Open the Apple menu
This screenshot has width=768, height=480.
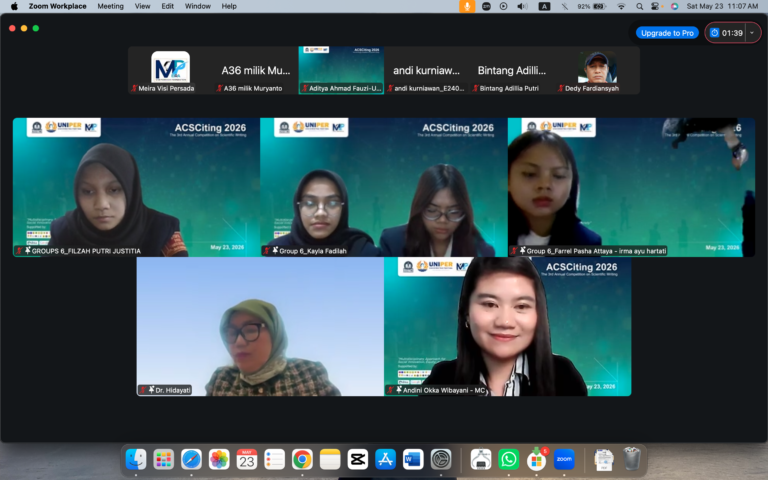coord(14,6)
